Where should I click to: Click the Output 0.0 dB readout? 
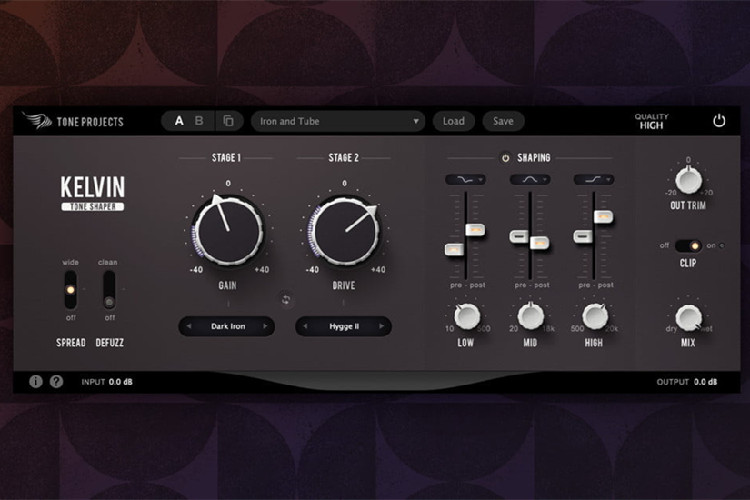coord(687,382)
